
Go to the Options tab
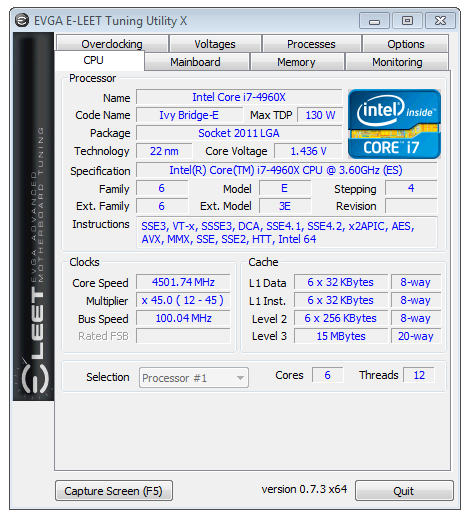pos(406,44)
